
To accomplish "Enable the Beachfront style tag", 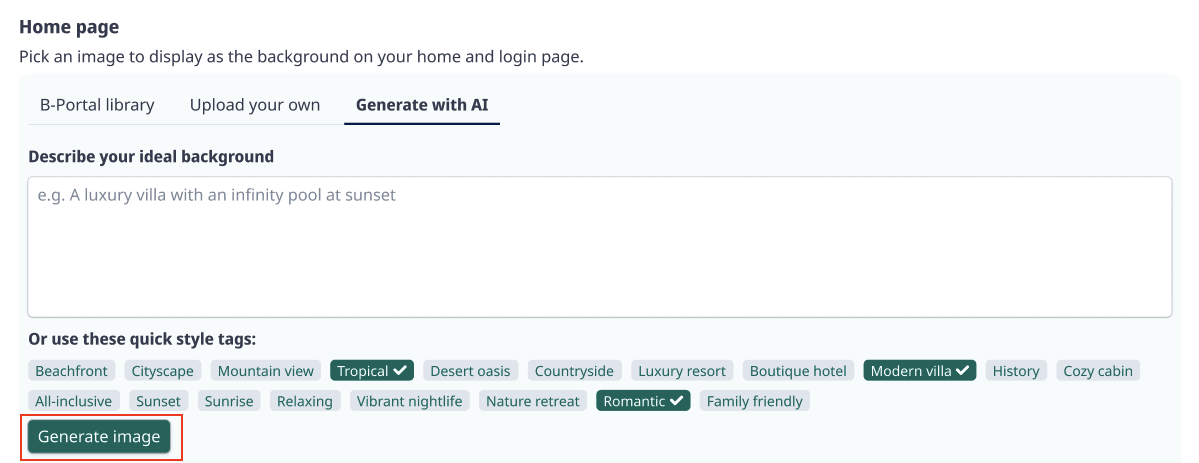I will [72, 371].
